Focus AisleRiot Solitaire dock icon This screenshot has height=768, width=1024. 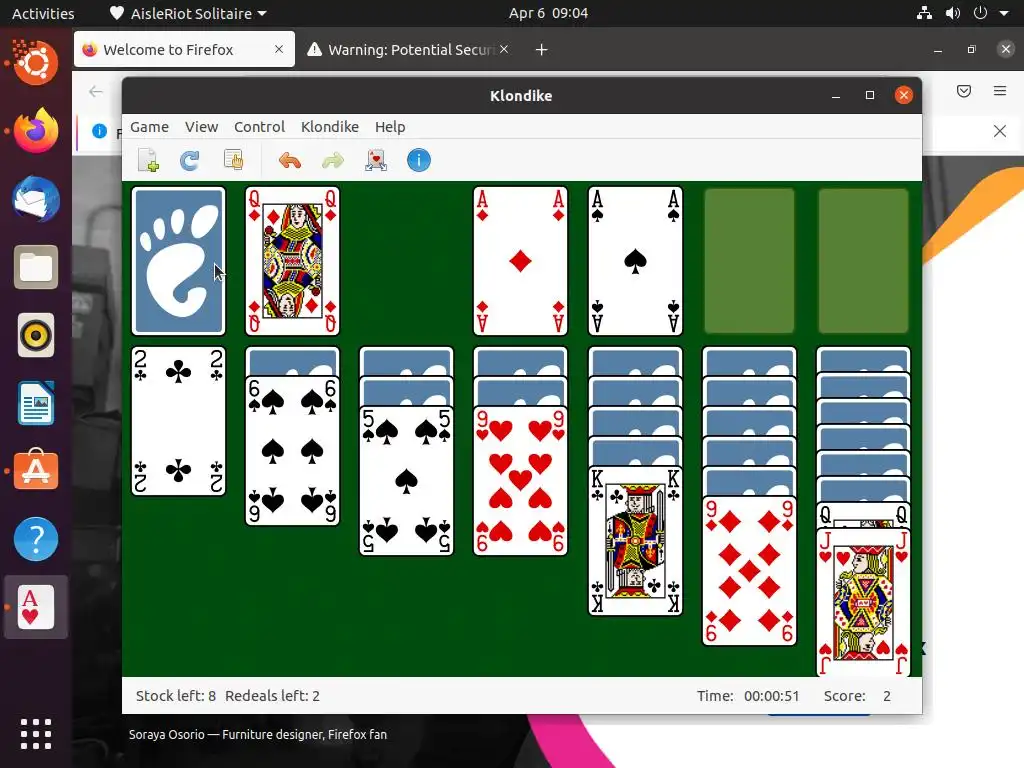pos(36,607)
